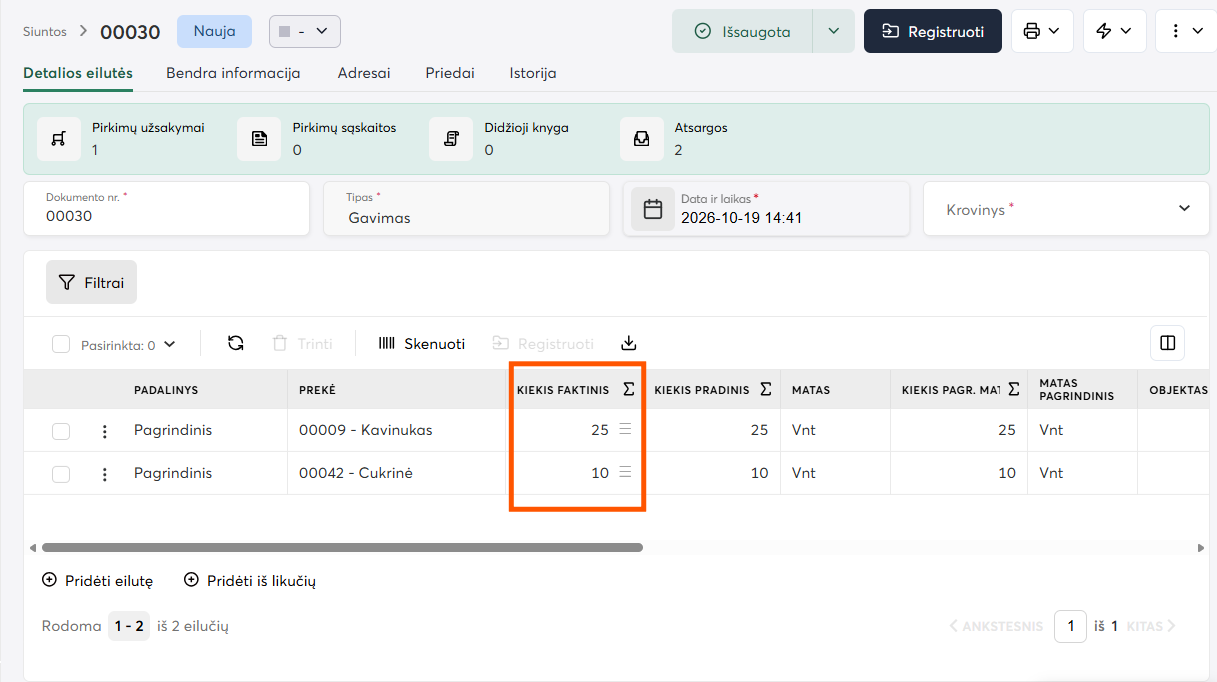Click Pridėti iš likučių
The width and height of the screenshot is (1217, 682).
(x=250, y=580)
